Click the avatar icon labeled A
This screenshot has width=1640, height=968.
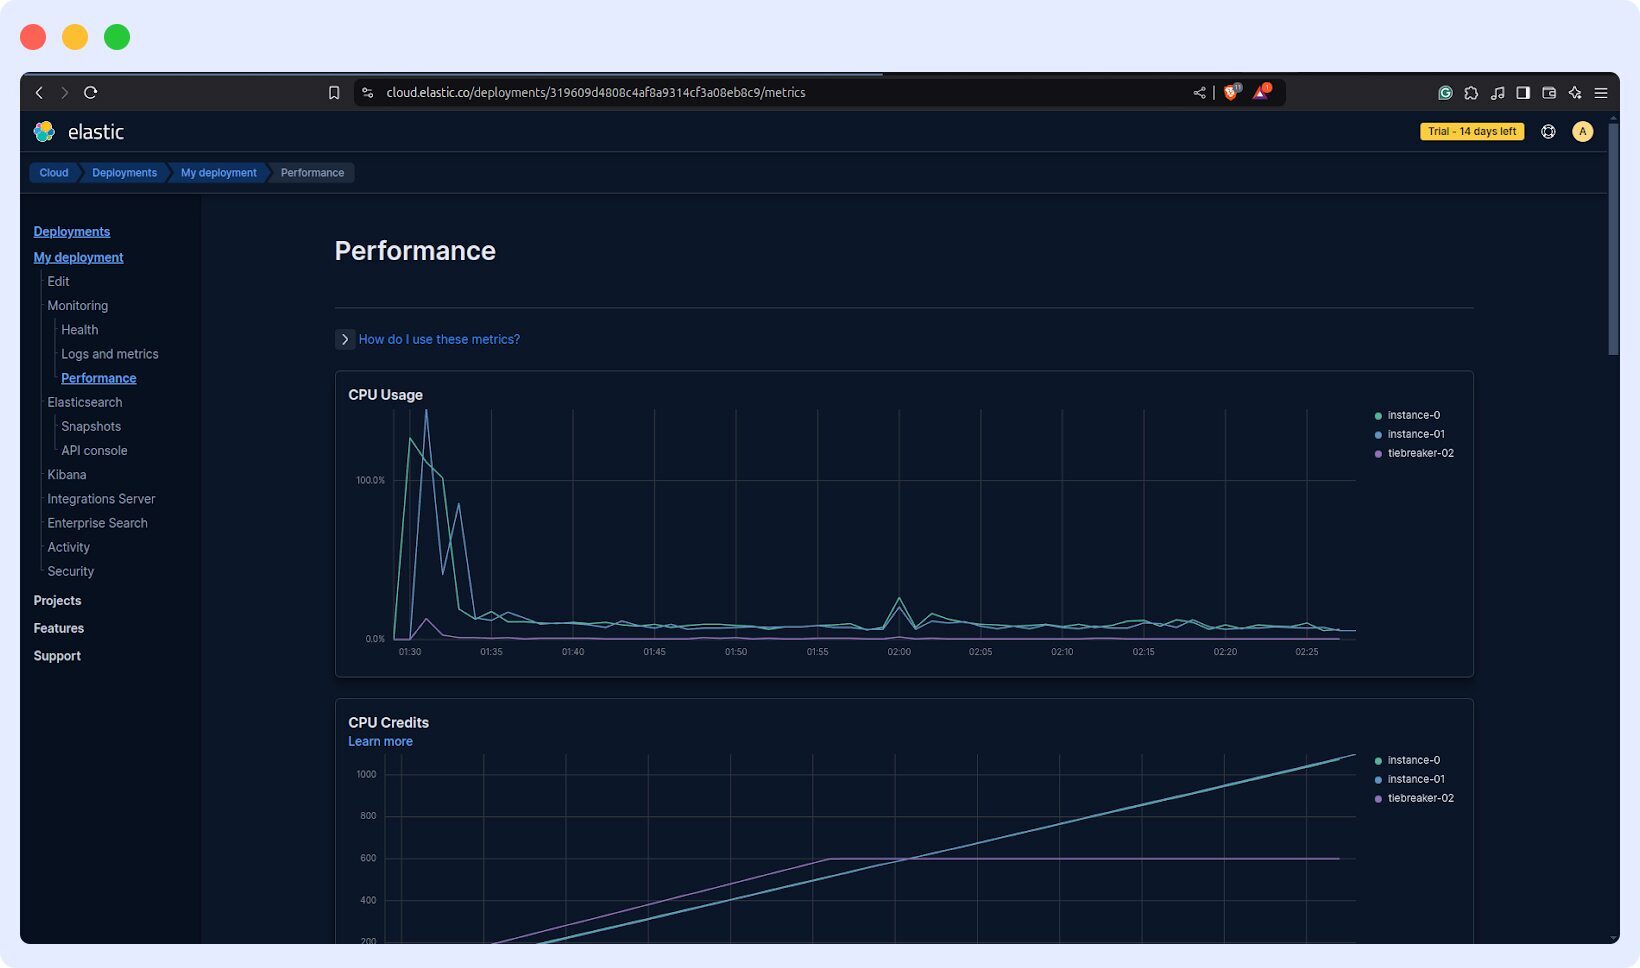[x=1582, y=131]
